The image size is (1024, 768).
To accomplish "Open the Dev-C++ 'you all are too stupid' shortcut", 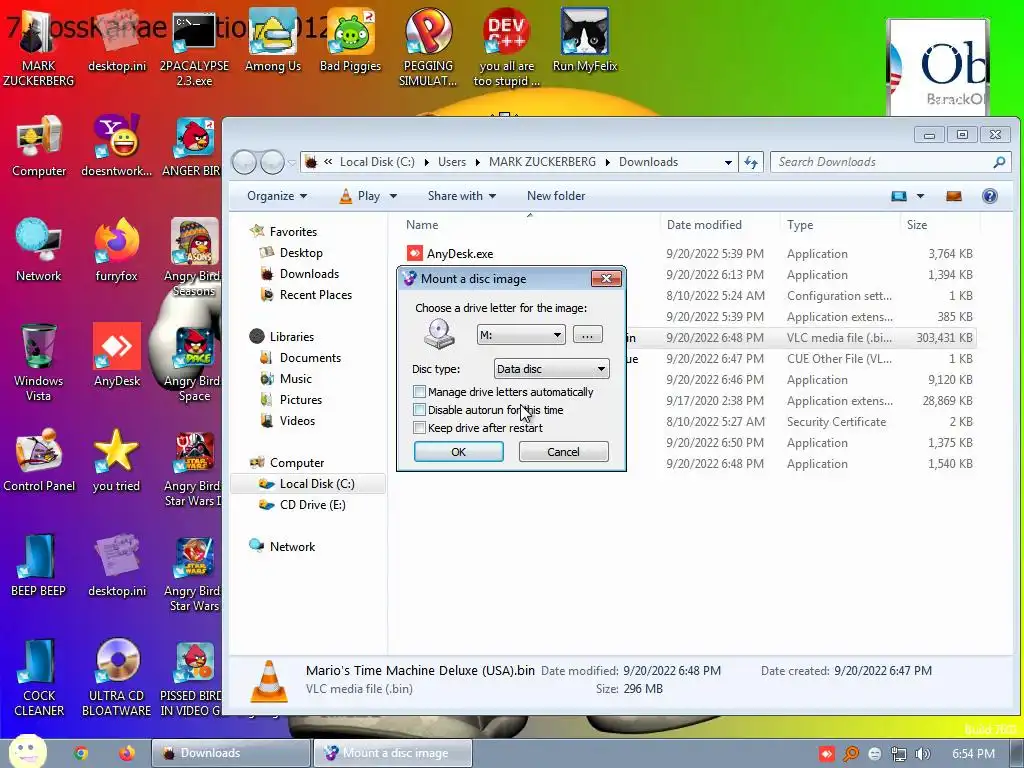I will pyautogui.click(x=506, y=47).
